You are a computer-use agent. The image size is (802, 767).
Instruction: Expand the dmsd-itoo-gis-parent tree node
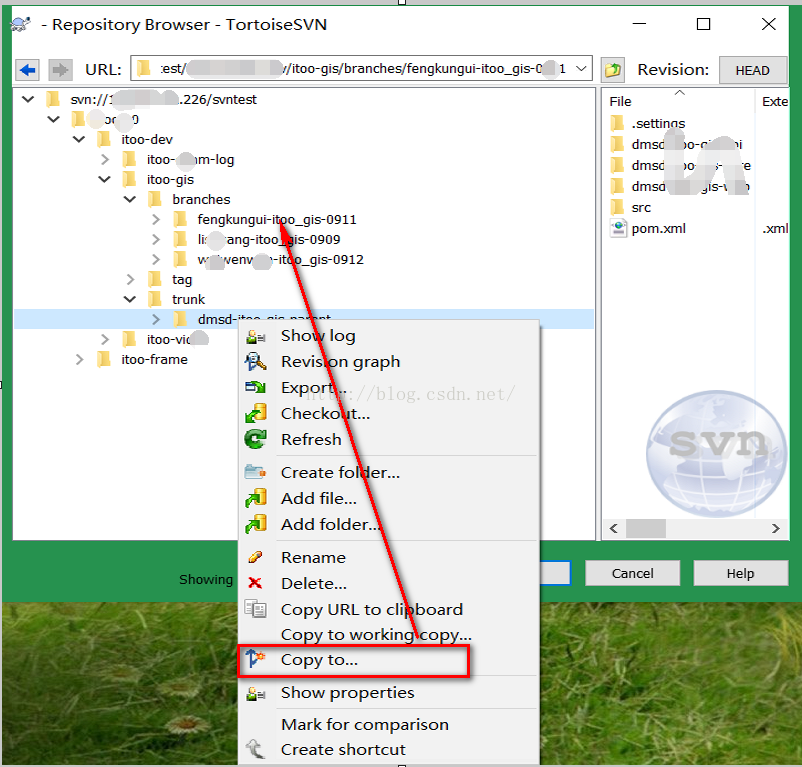tap(156, 319)
